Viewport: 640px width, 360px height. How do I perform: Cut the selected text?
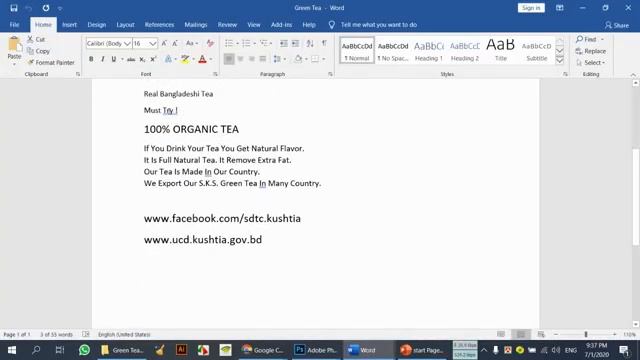click(36, 39)
